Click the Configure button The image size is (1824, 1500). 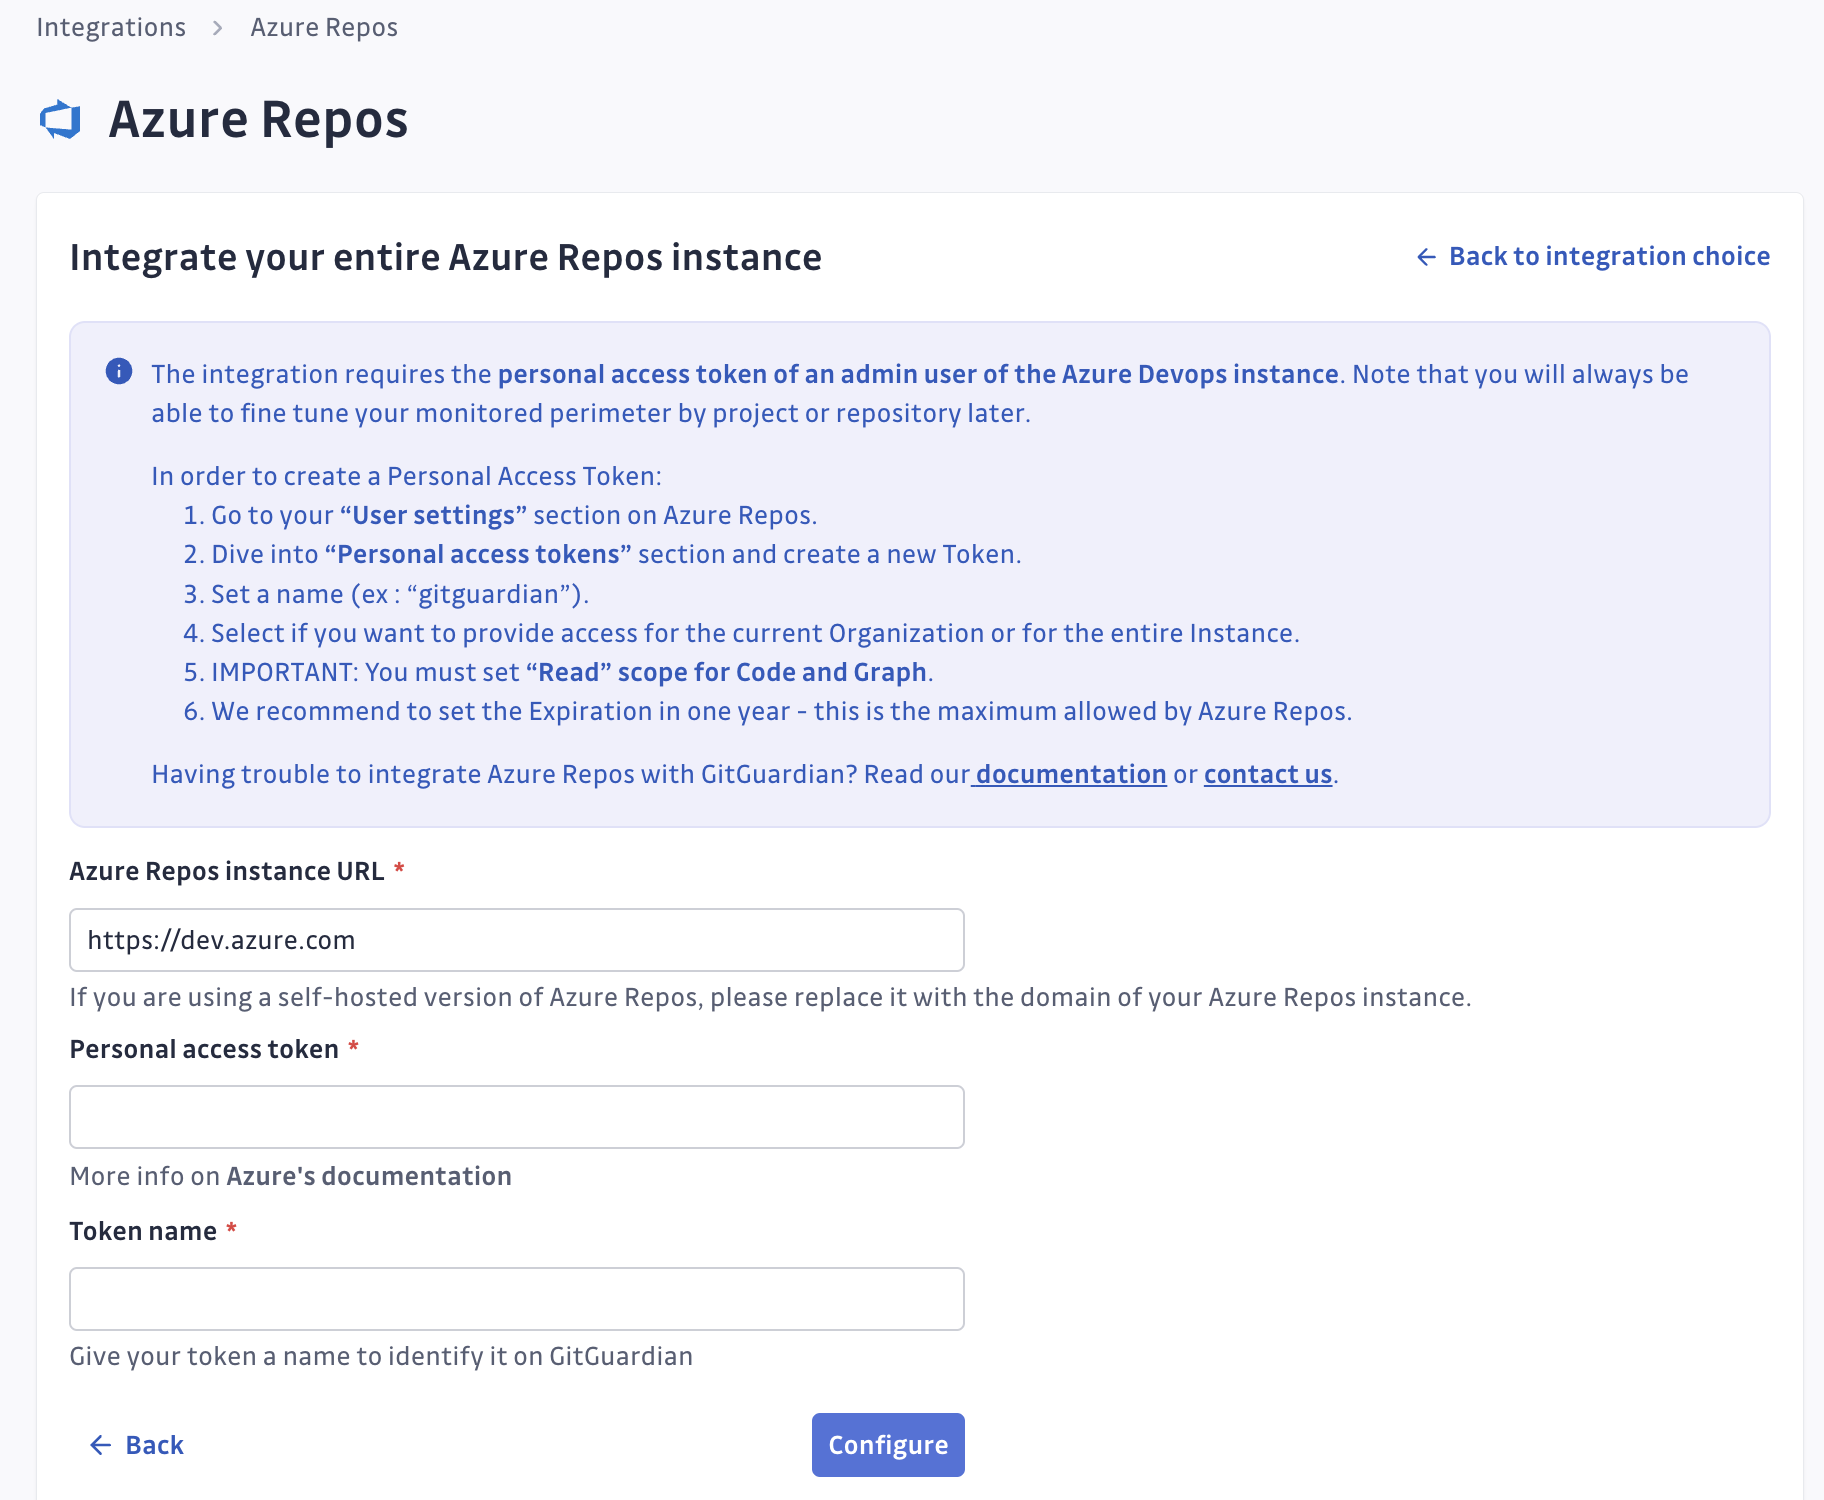[x=888, y=1445]
